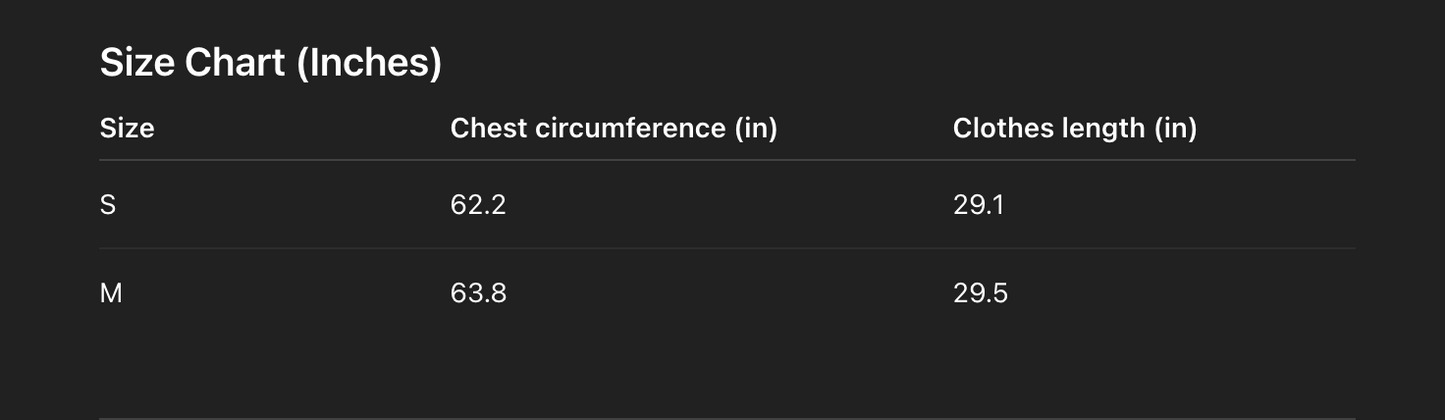Image resolution: width=1445 pixels, height=420 pixels.
Task: Click the "Size Chart (Inches)" heading
Action: [270, 63]
